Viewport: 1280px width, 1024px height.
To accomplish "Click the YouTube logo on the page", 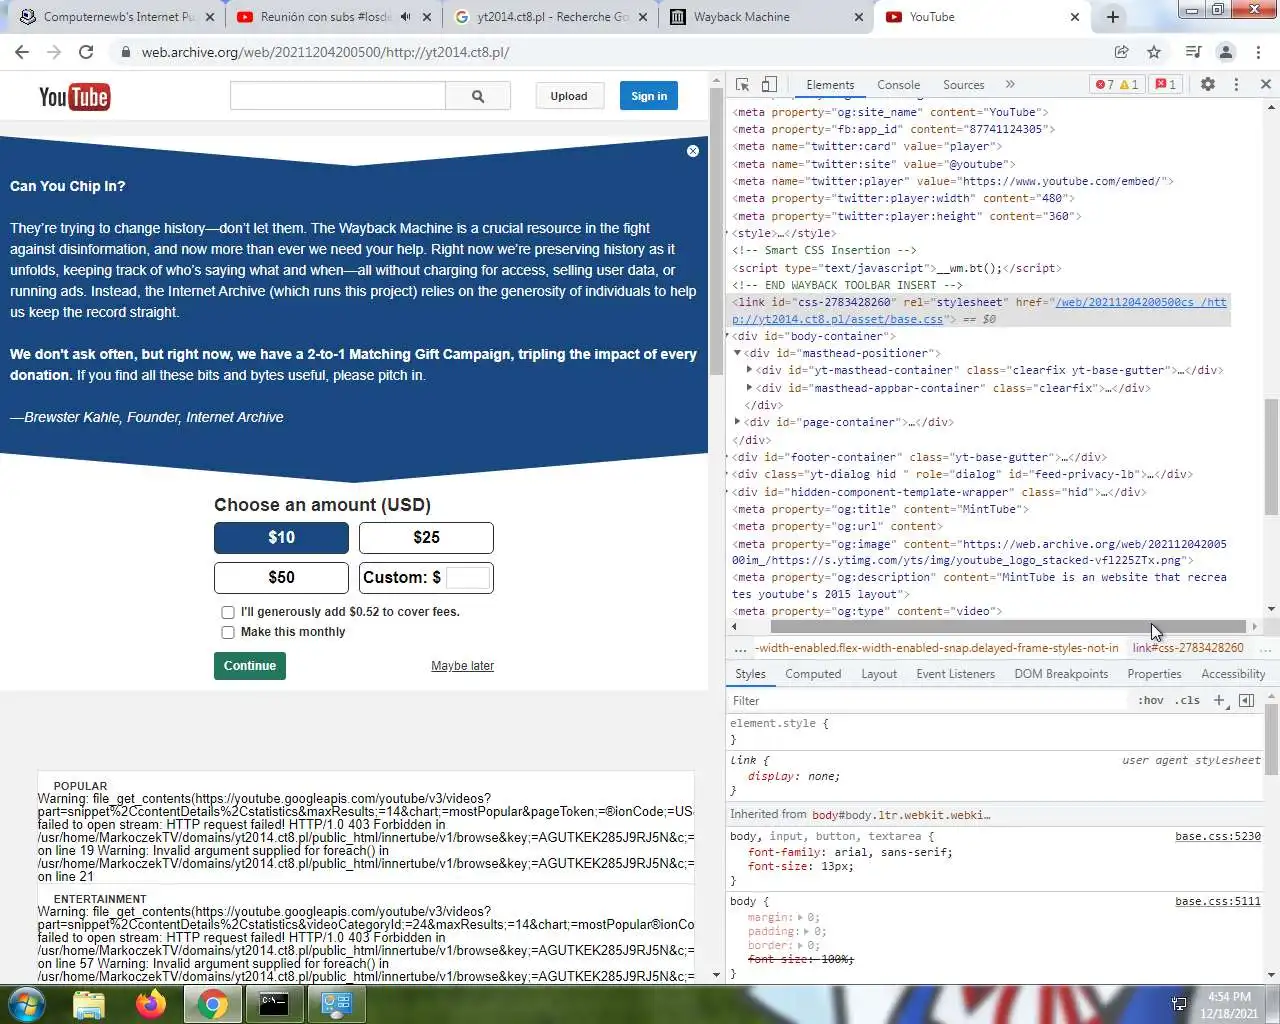I will (x=74, y=96).
